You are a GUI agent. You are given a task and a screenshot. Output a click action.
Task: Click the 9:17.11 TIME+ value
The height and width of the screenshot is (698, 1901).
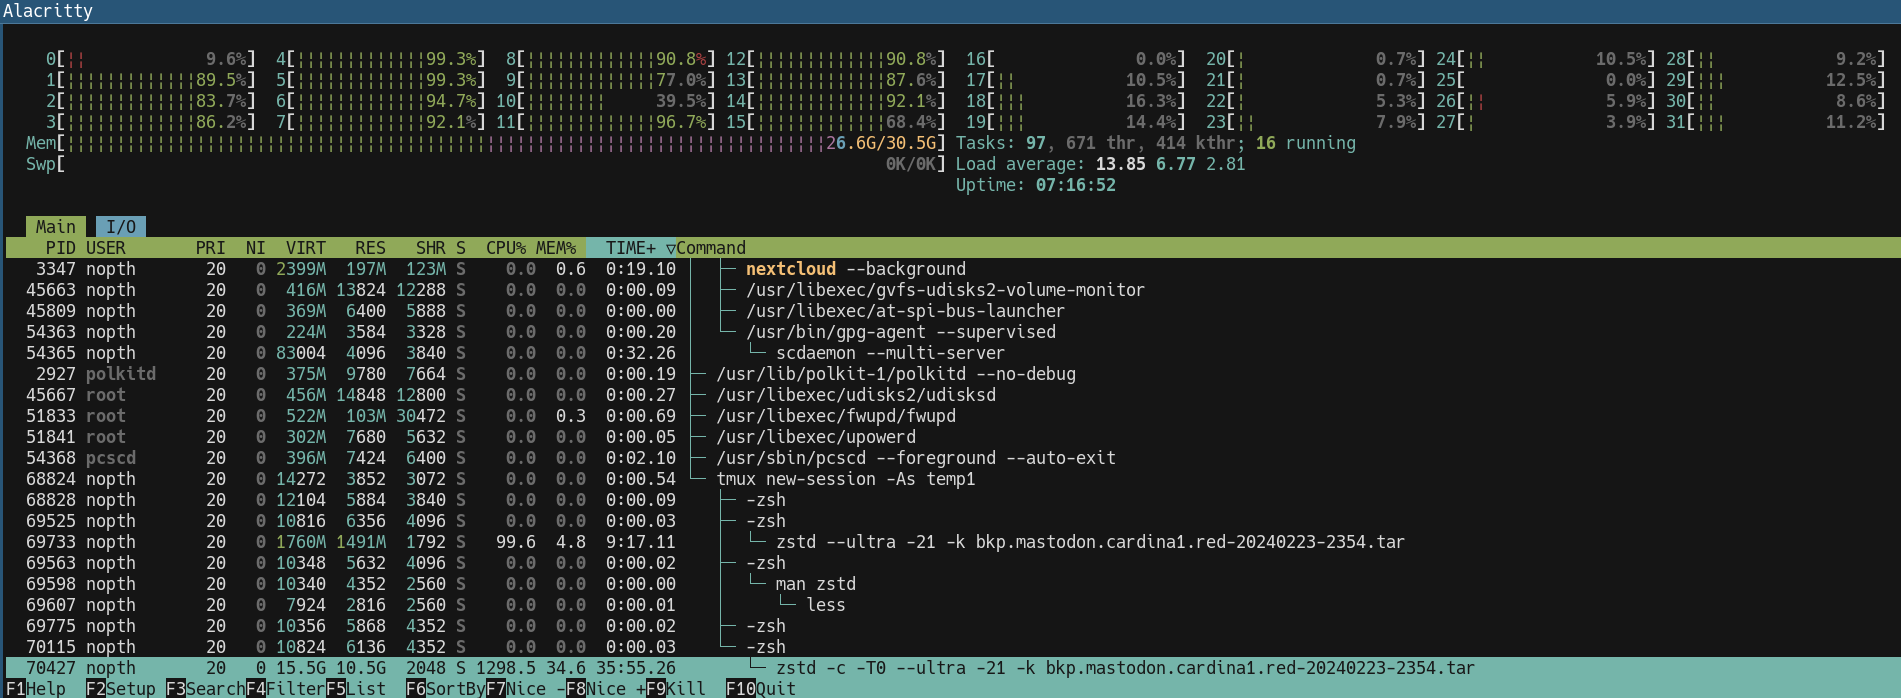coord(641,542)
